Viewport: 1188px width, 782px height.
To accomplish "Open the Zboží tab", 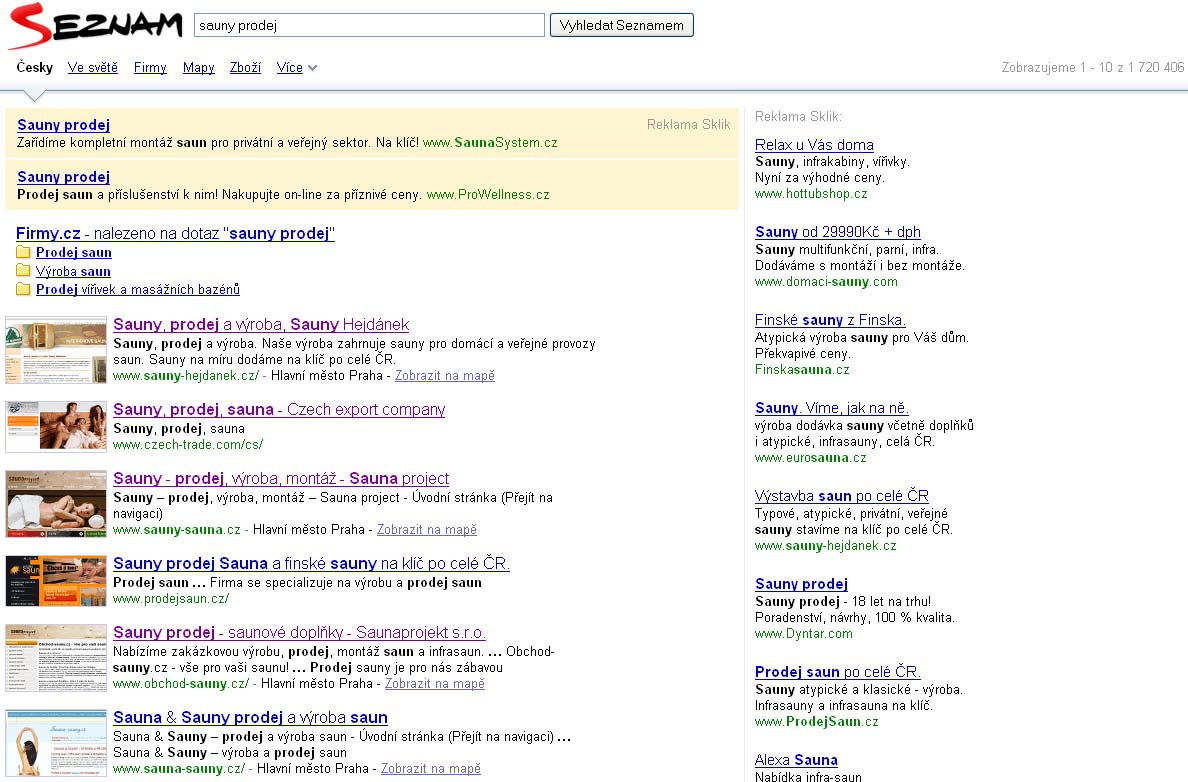I will point(245,67).
